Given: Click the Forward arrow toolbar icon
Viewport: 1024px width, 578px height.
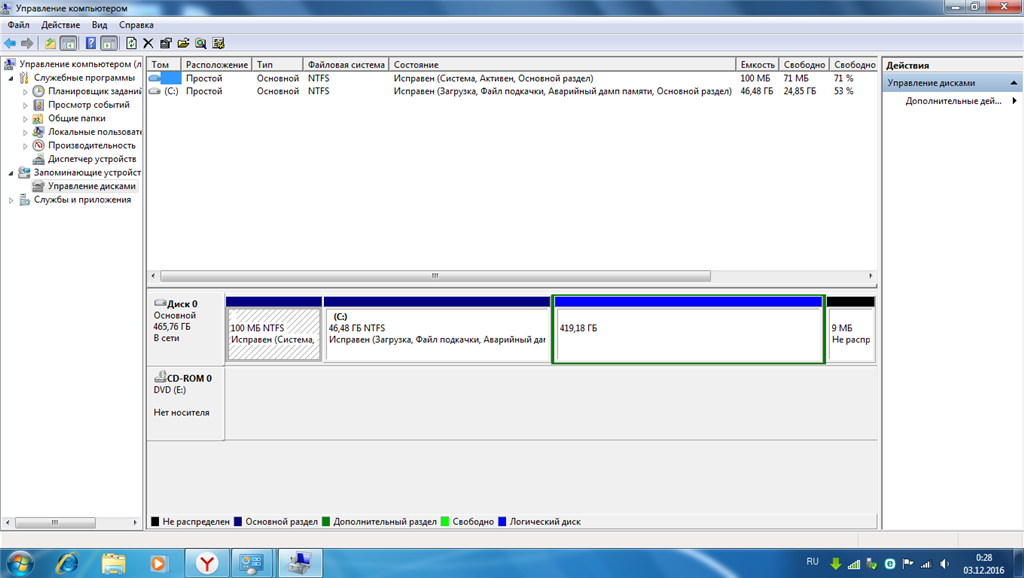Looking at the screenshot, I should click(x=27, y=44).
